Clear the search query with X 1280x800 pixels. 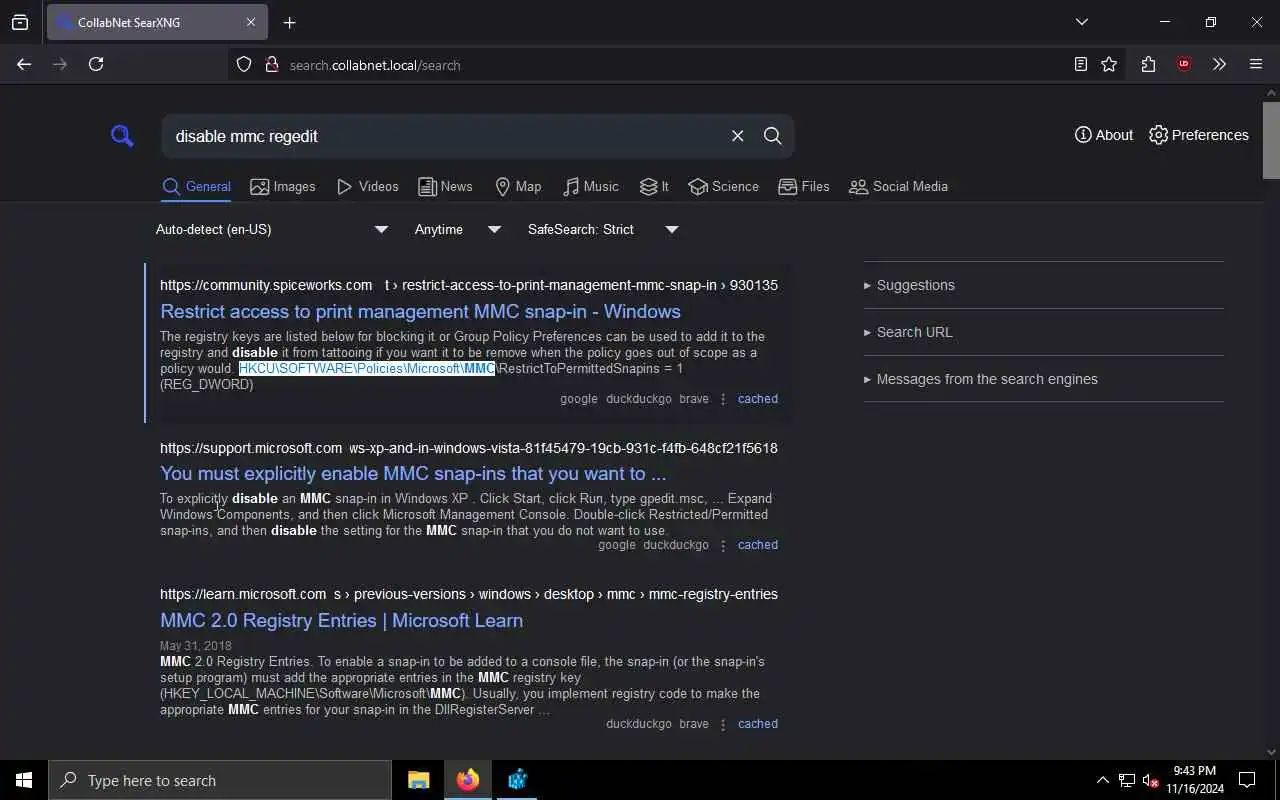tap(737, 136)
